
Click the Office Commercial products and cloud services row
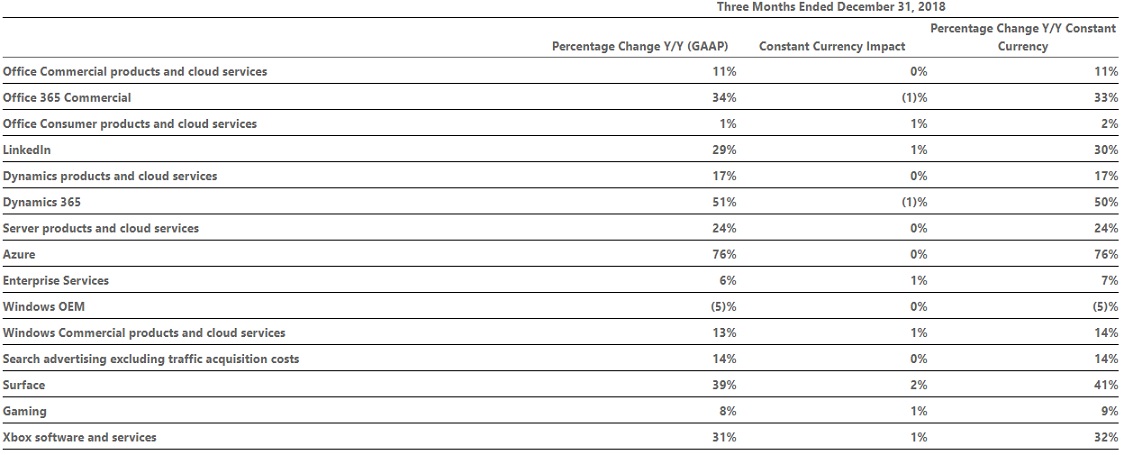(562, 72)
